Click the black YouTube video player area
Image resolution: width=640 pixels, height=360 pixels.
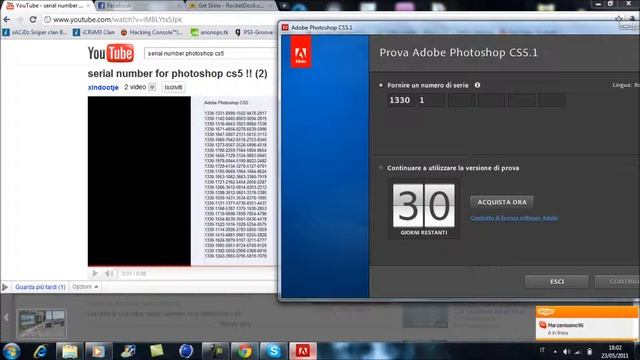click(139, 181)
